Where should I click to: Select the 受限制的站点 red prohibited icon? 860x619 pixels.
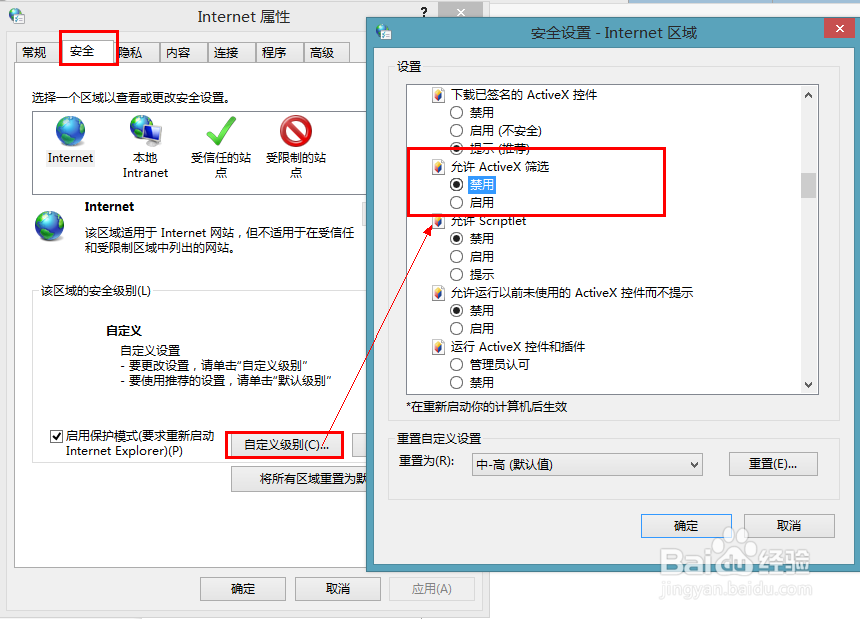(x=296, y=131)
